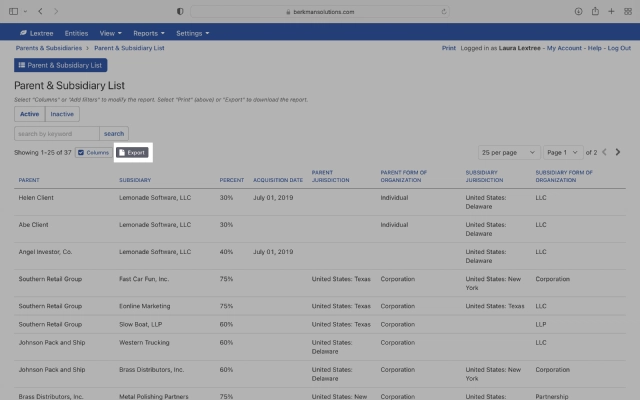Go to next page with the right arrow

pyautogui.click(x=618, y=152)
